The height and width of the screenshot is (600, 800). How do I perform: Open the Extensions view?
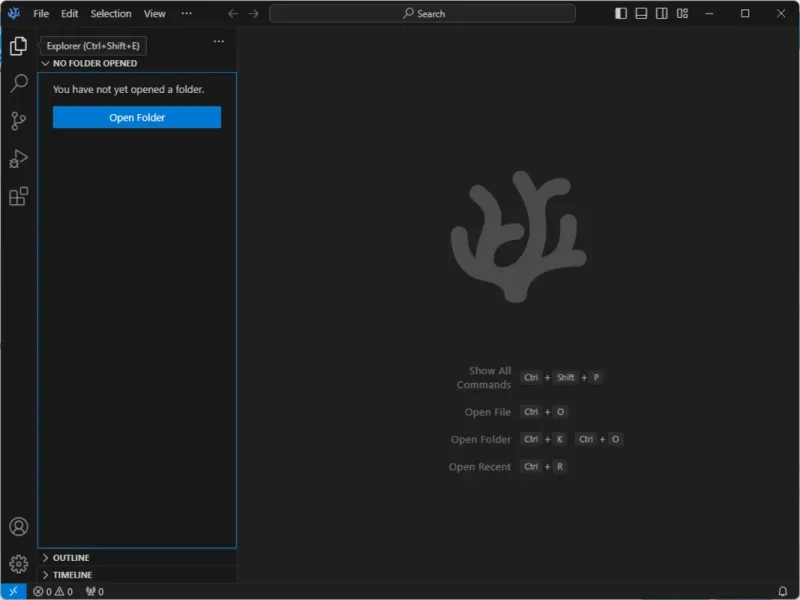click(x=18, y=196)
